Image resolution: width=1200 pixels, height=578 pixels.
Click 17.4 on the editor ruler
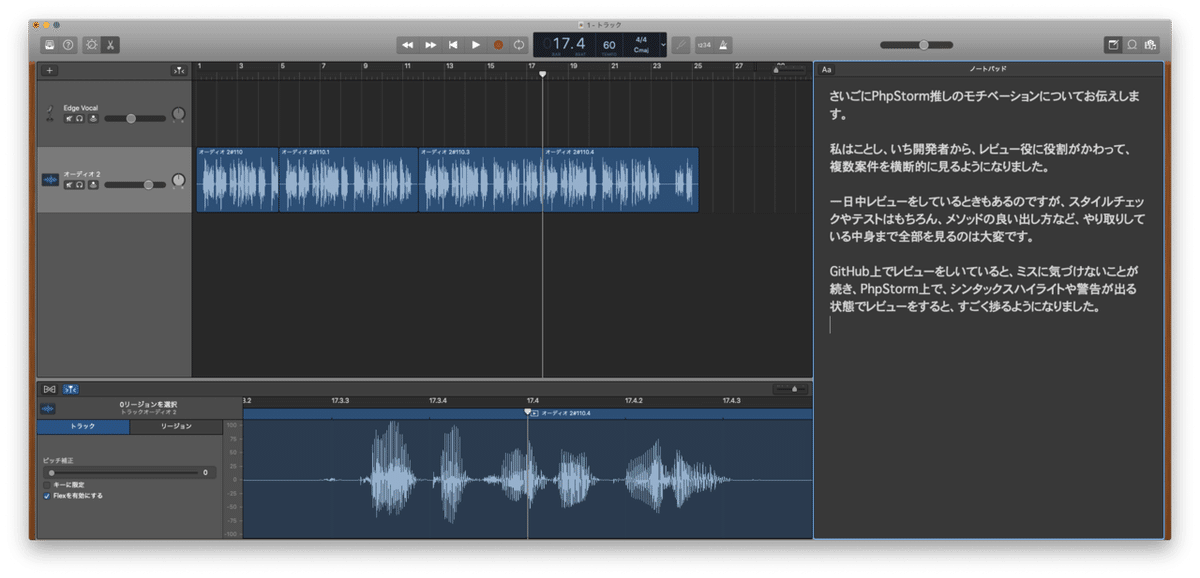(533, 400)
